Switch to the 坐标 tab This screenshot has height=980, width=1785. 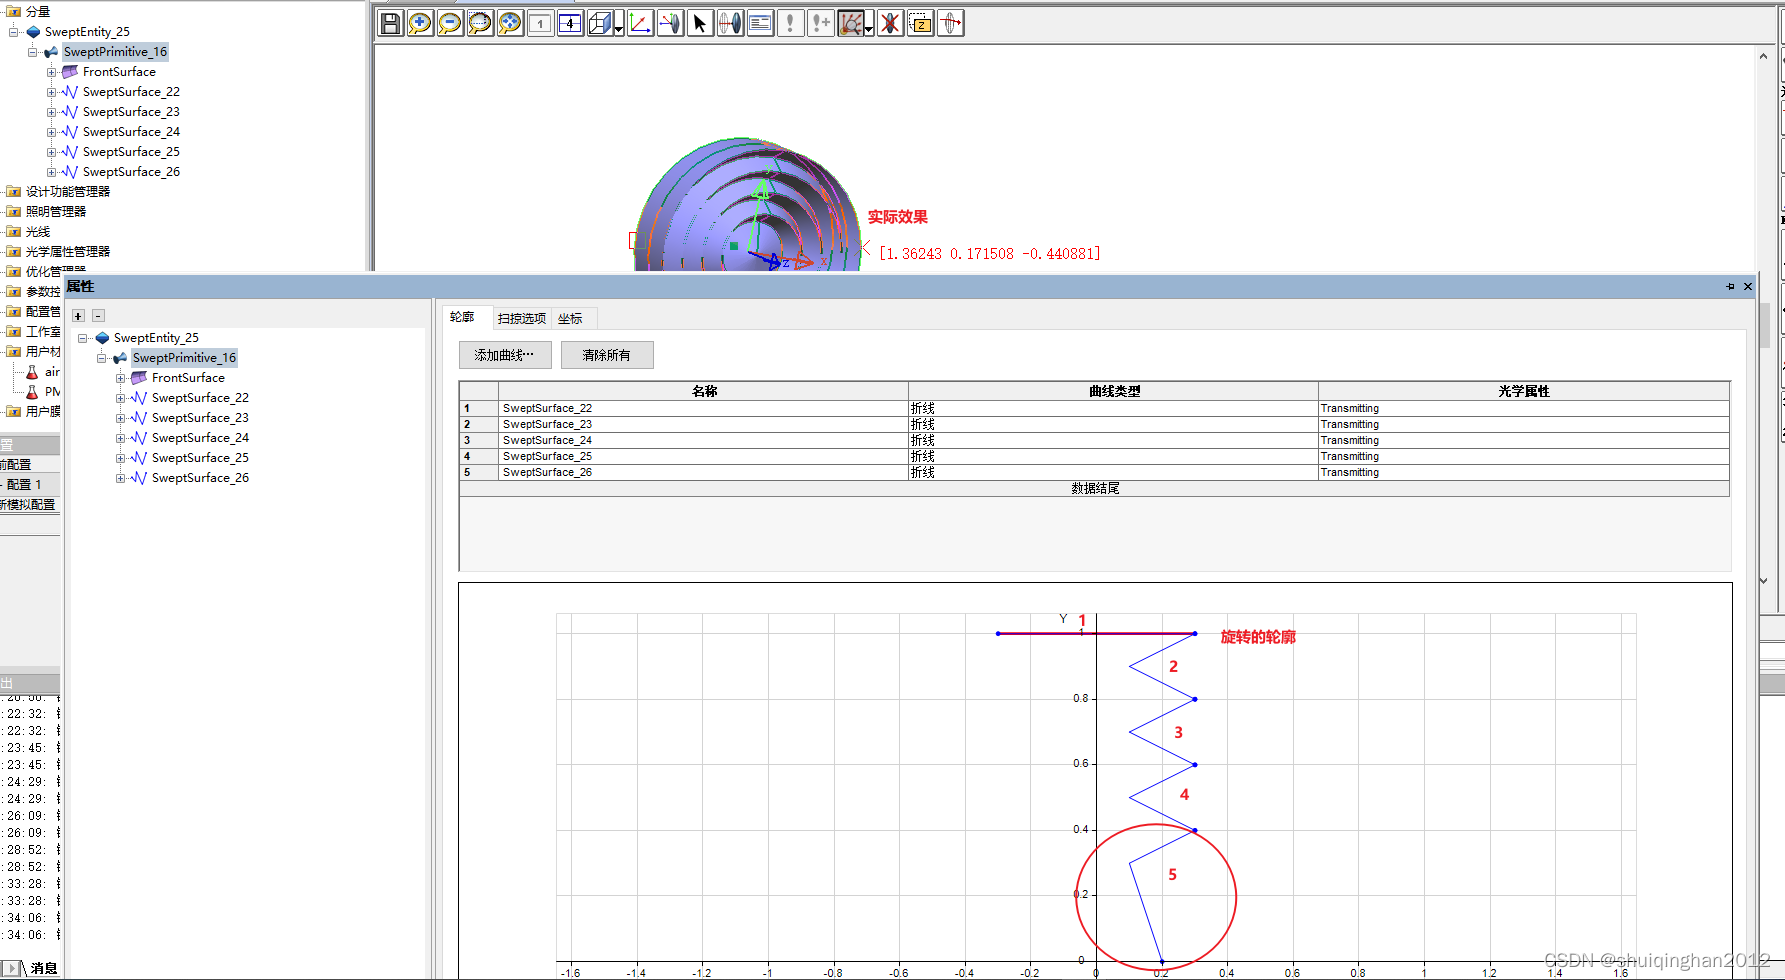tap(570, 319)
